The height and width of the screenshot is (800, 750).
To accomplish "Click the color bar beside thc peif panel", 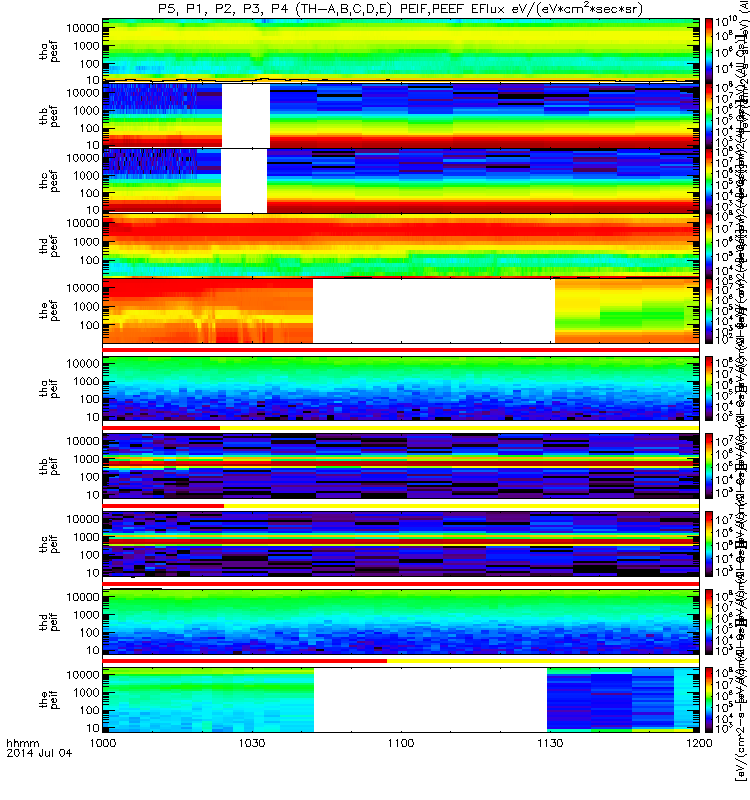I will point(709,544).
